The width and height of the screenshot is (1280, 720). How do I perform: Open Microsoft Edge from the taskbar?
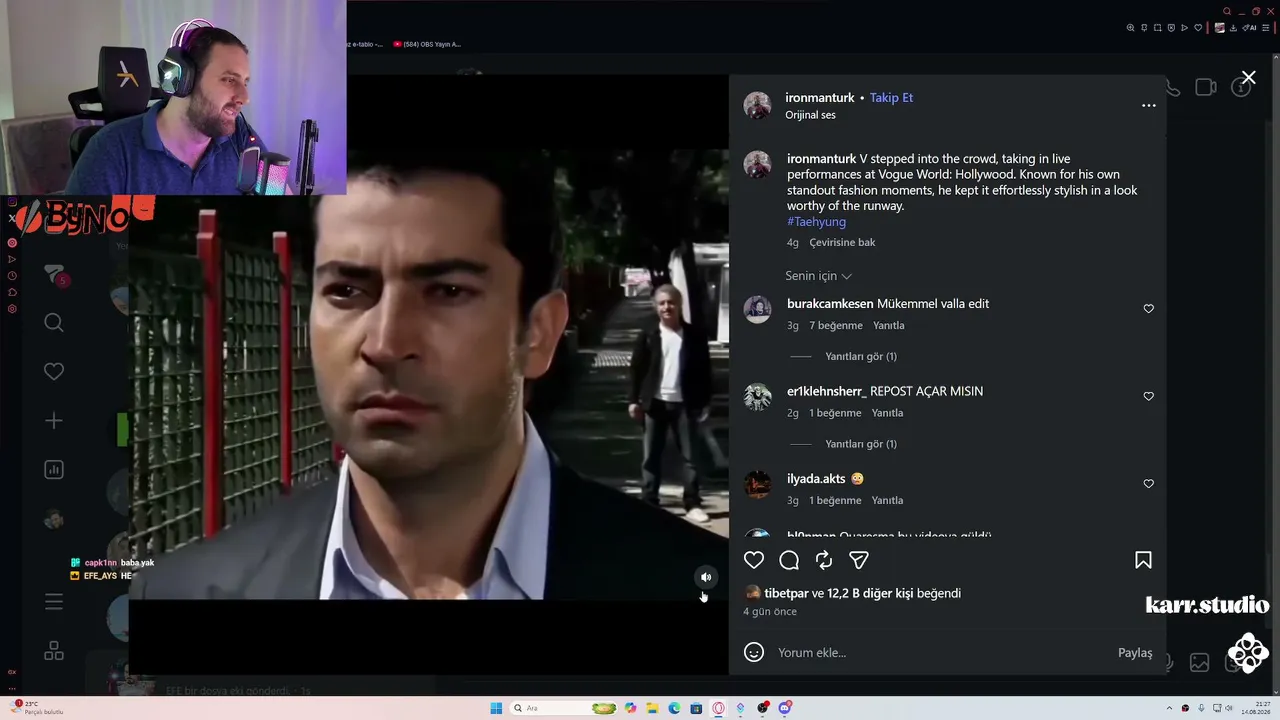(674, 708)
